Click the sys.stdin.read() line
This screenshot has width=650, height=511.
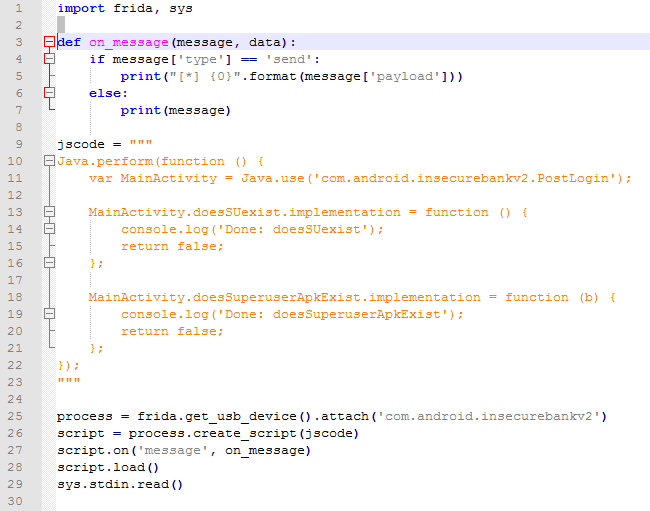point(120,484)
